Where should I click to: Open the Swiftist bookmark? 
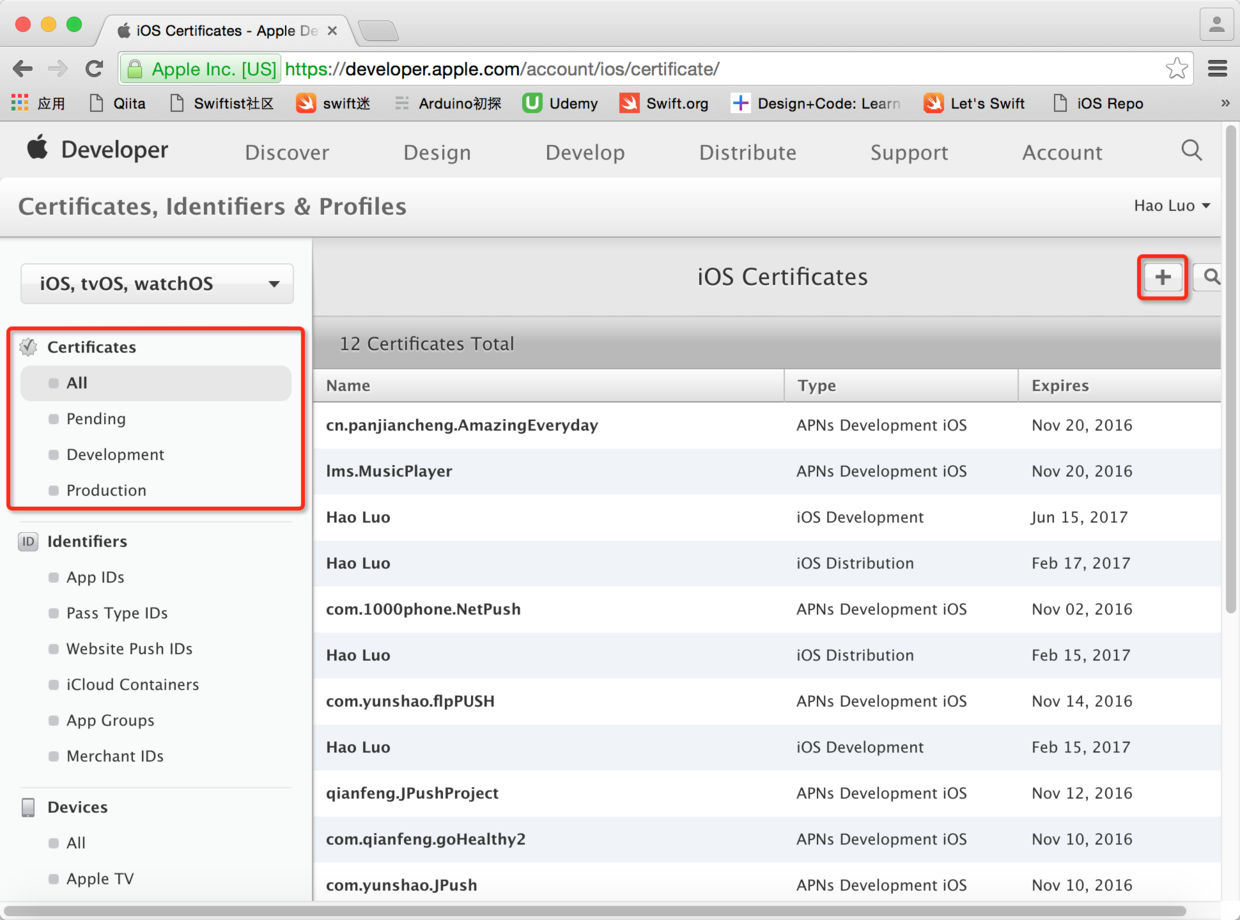(x=222, y=103)
